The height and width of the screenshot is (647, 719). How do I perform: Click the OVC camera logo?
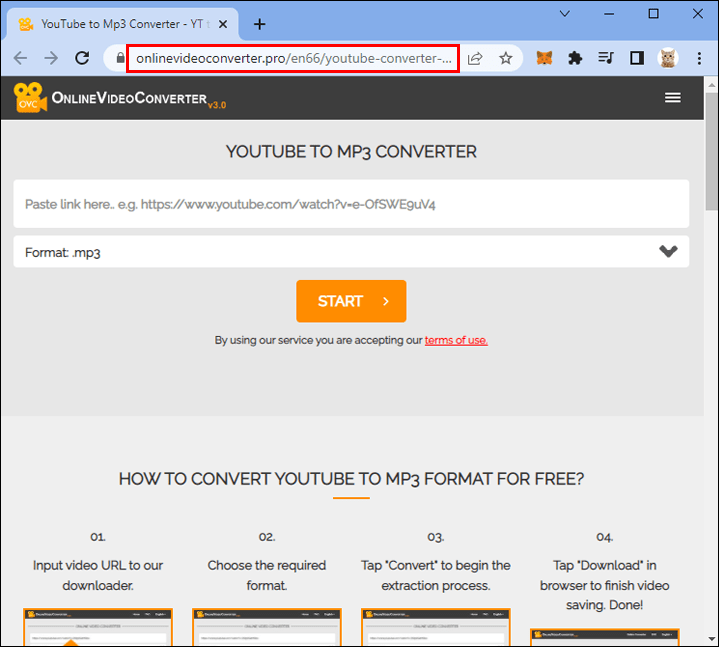(30, 98)
